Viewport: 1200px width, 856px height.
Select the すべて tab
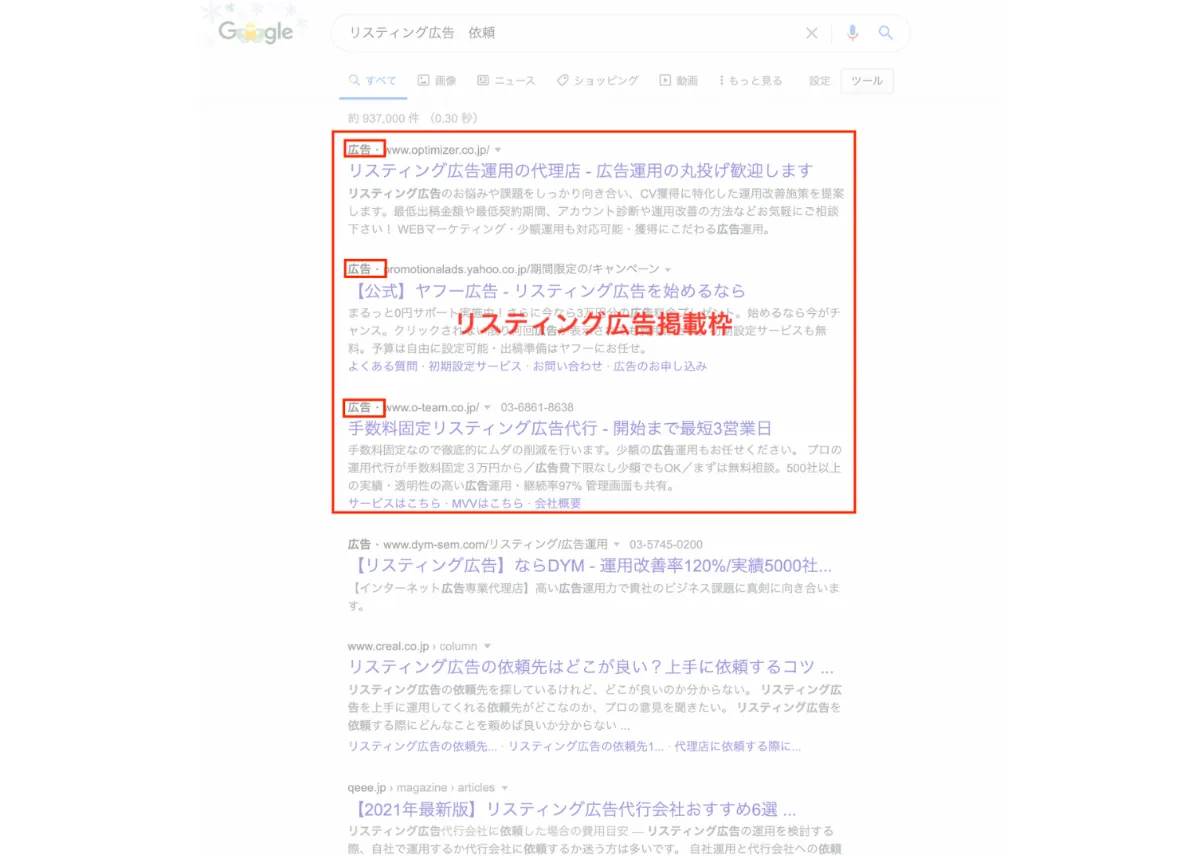372,80
